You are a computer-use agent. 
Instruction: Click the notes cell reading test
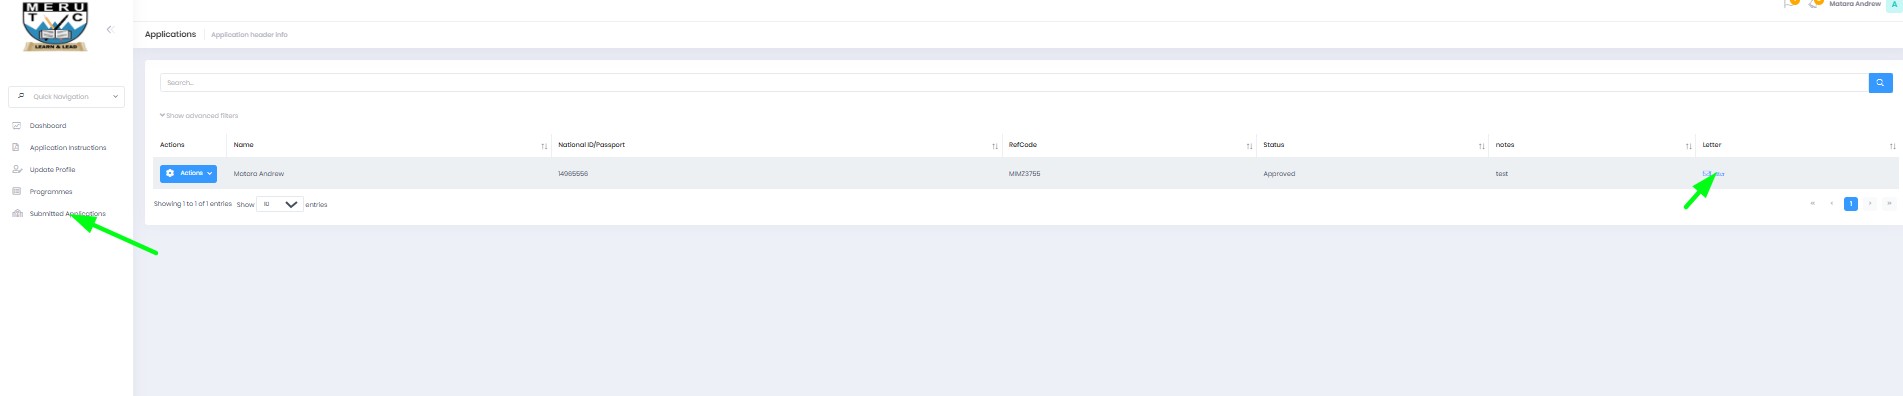click(1502, 174)
